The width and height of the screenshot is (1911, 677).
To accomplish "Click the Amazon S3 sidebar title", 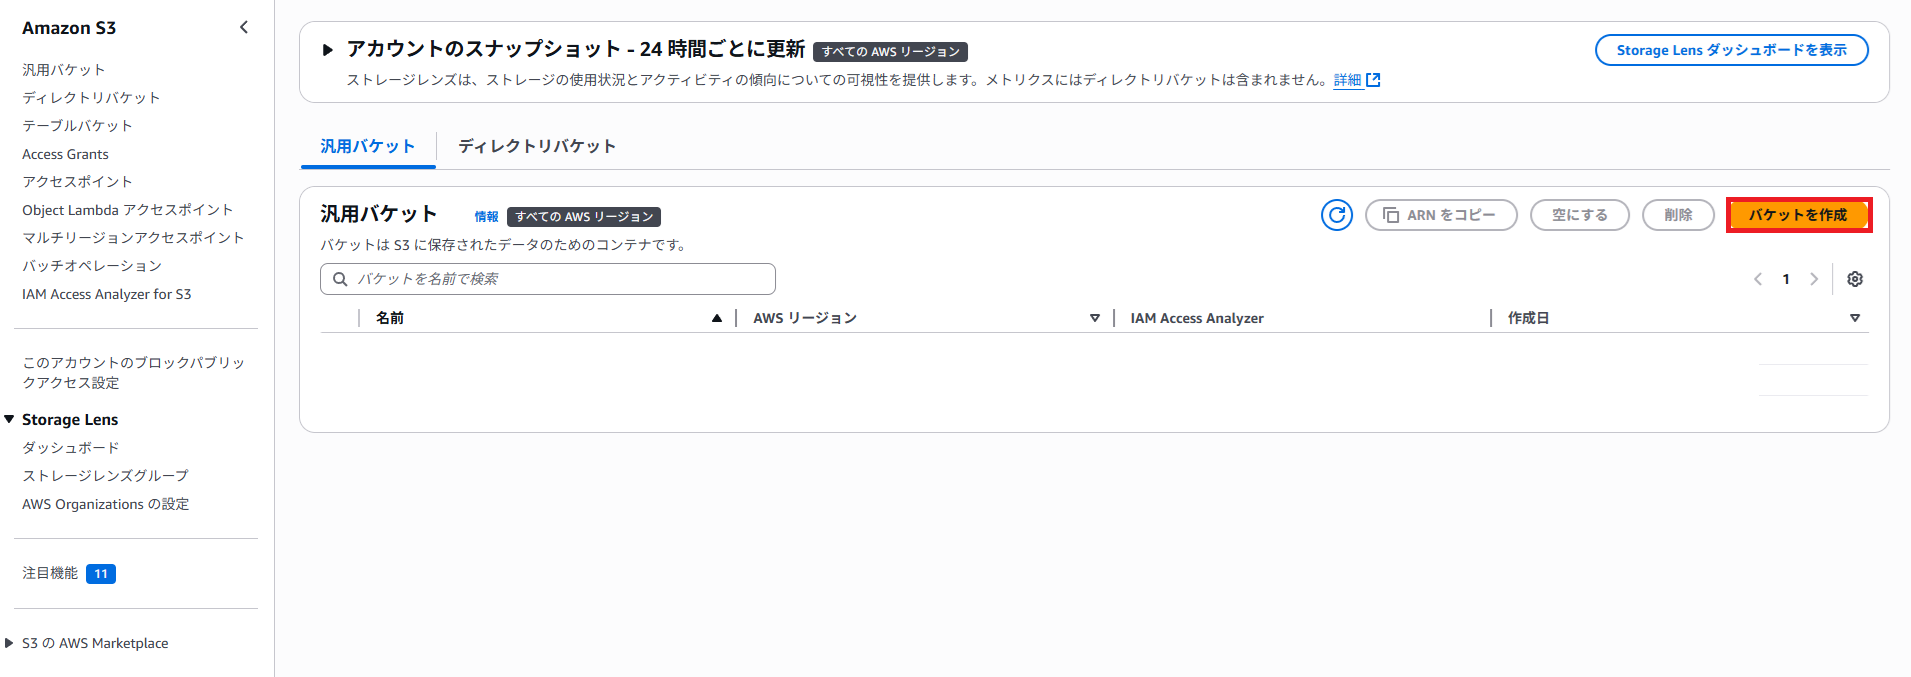I will 69,28.
